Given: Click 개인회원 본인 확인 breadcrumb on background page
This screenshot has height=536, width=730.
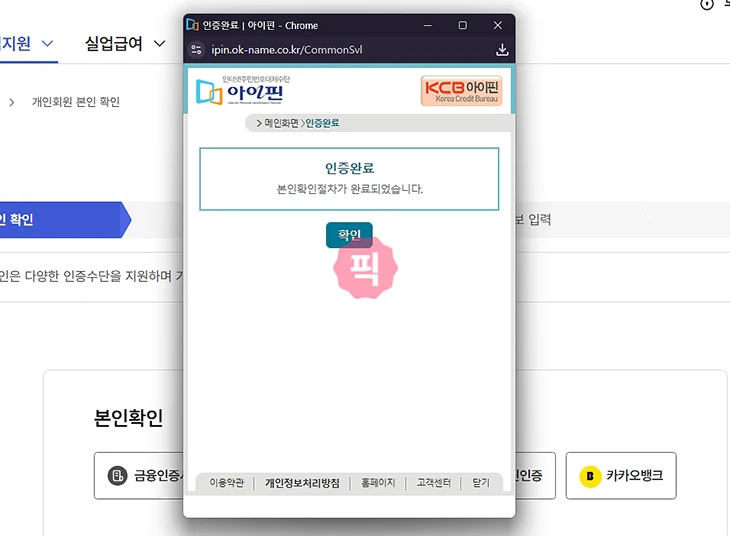Looking at the screenshot, I should [x=75, y=102].
